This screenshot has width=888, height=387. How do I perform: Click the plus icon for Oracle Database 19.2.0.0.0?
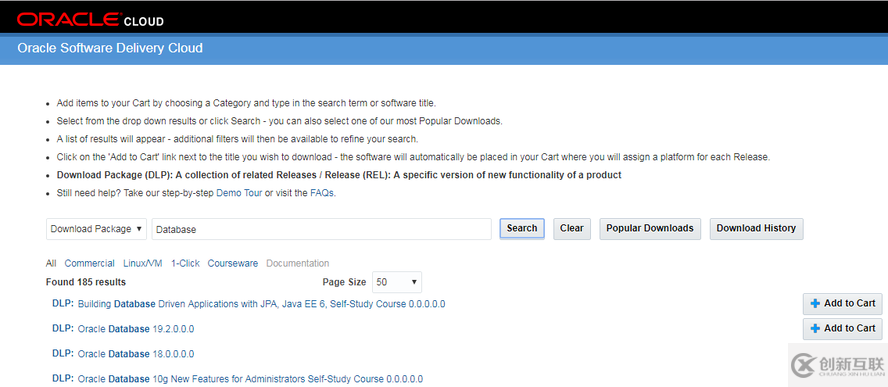point(815,329)
